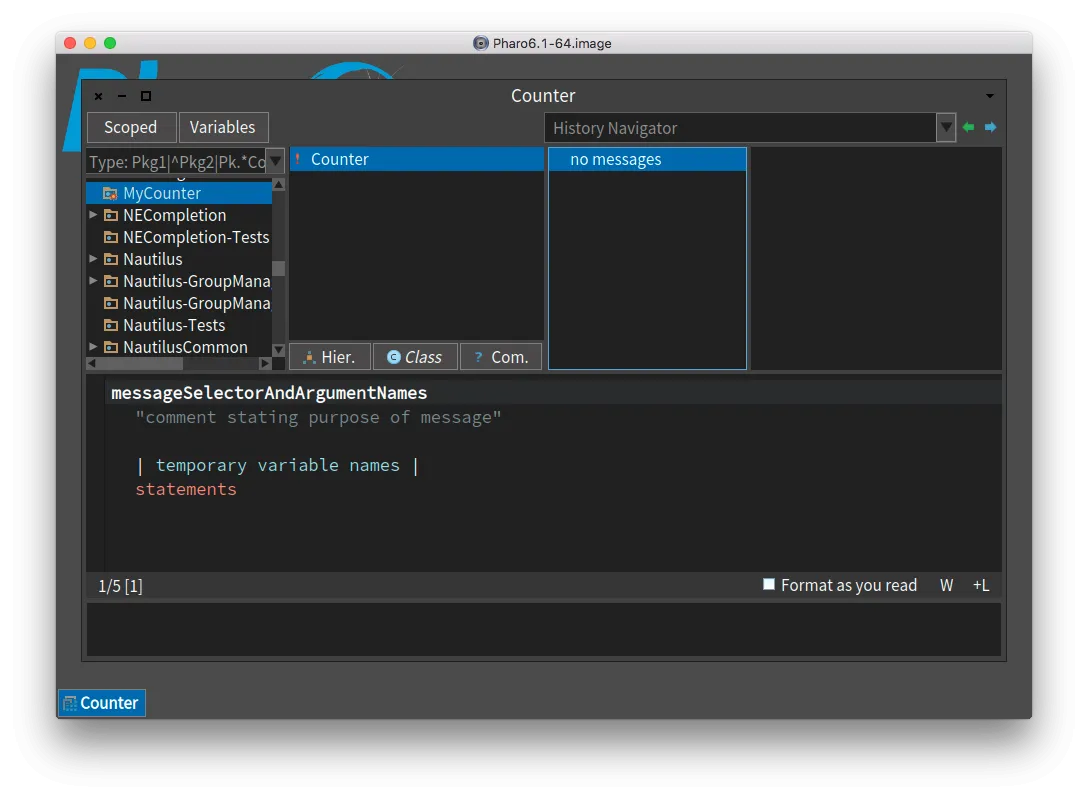Click the Counter taskbar window icon

click(x=70, y=703)
